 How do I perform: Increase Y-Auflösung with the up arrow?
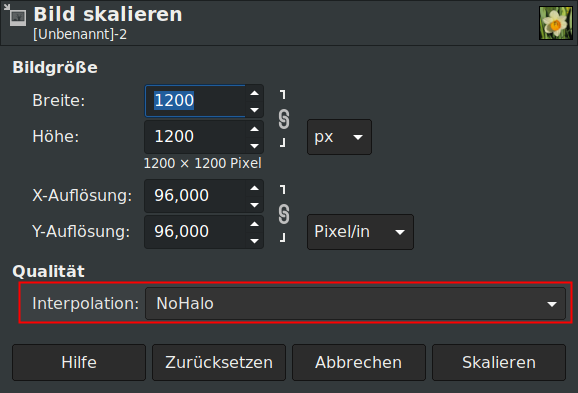pyautogui.click(x=254, y=224)
